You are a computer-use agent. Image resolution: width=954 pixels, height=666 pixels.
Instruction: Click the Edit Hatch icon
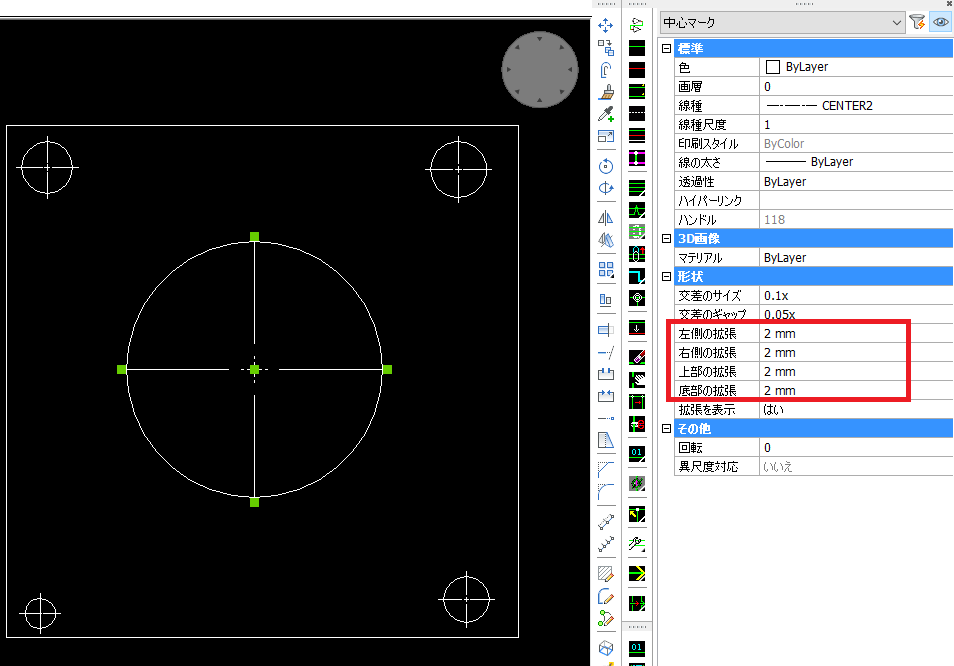pyautogui.click(x=605, y=573)
